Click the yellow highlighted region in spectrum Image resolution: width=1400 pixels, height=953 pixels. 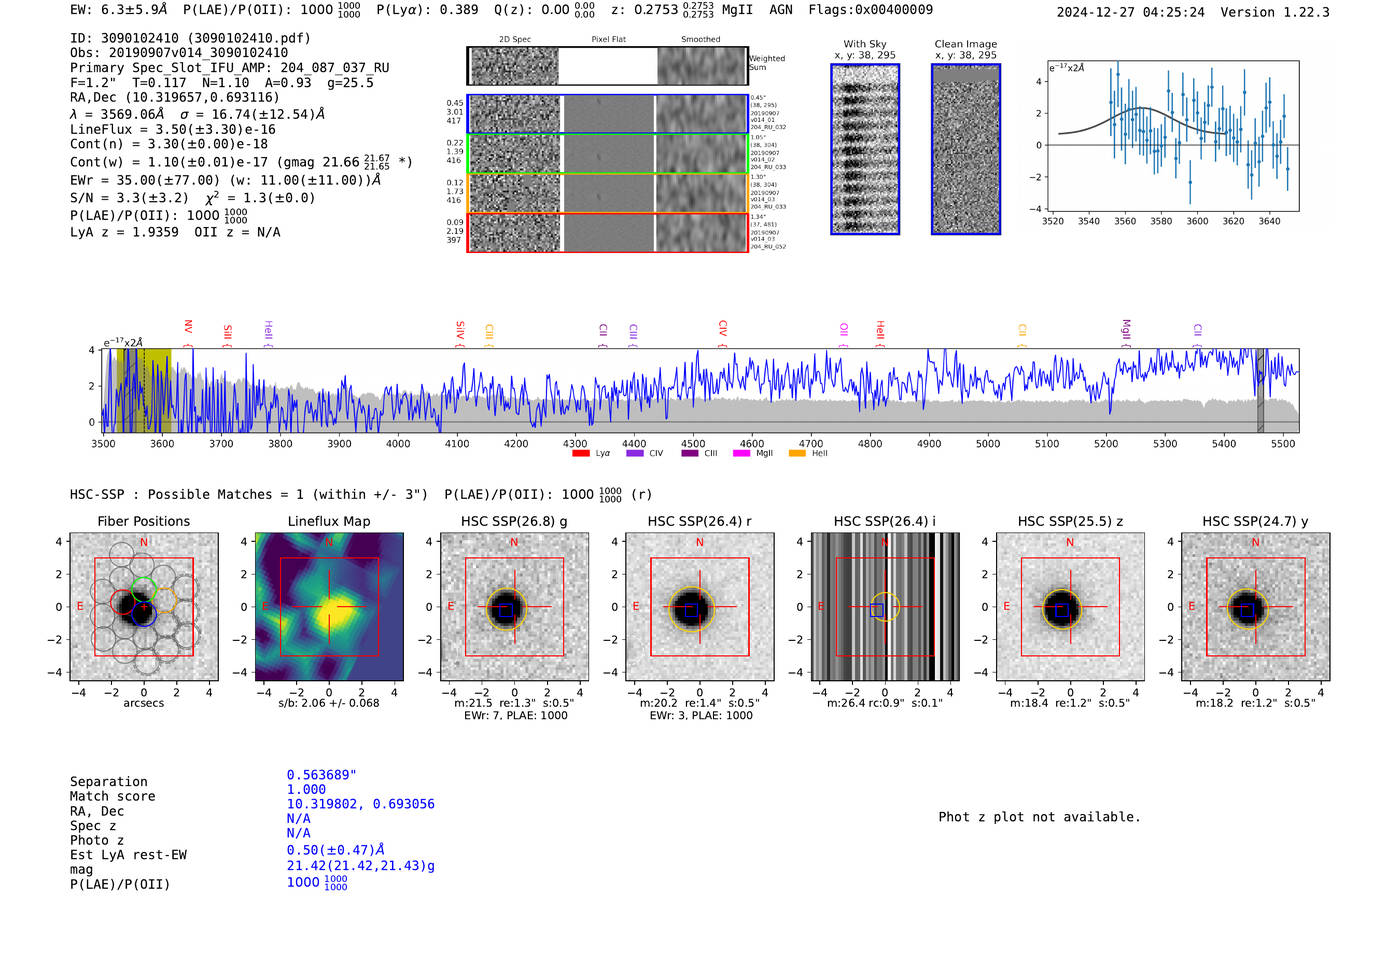[x=144, y=390]
